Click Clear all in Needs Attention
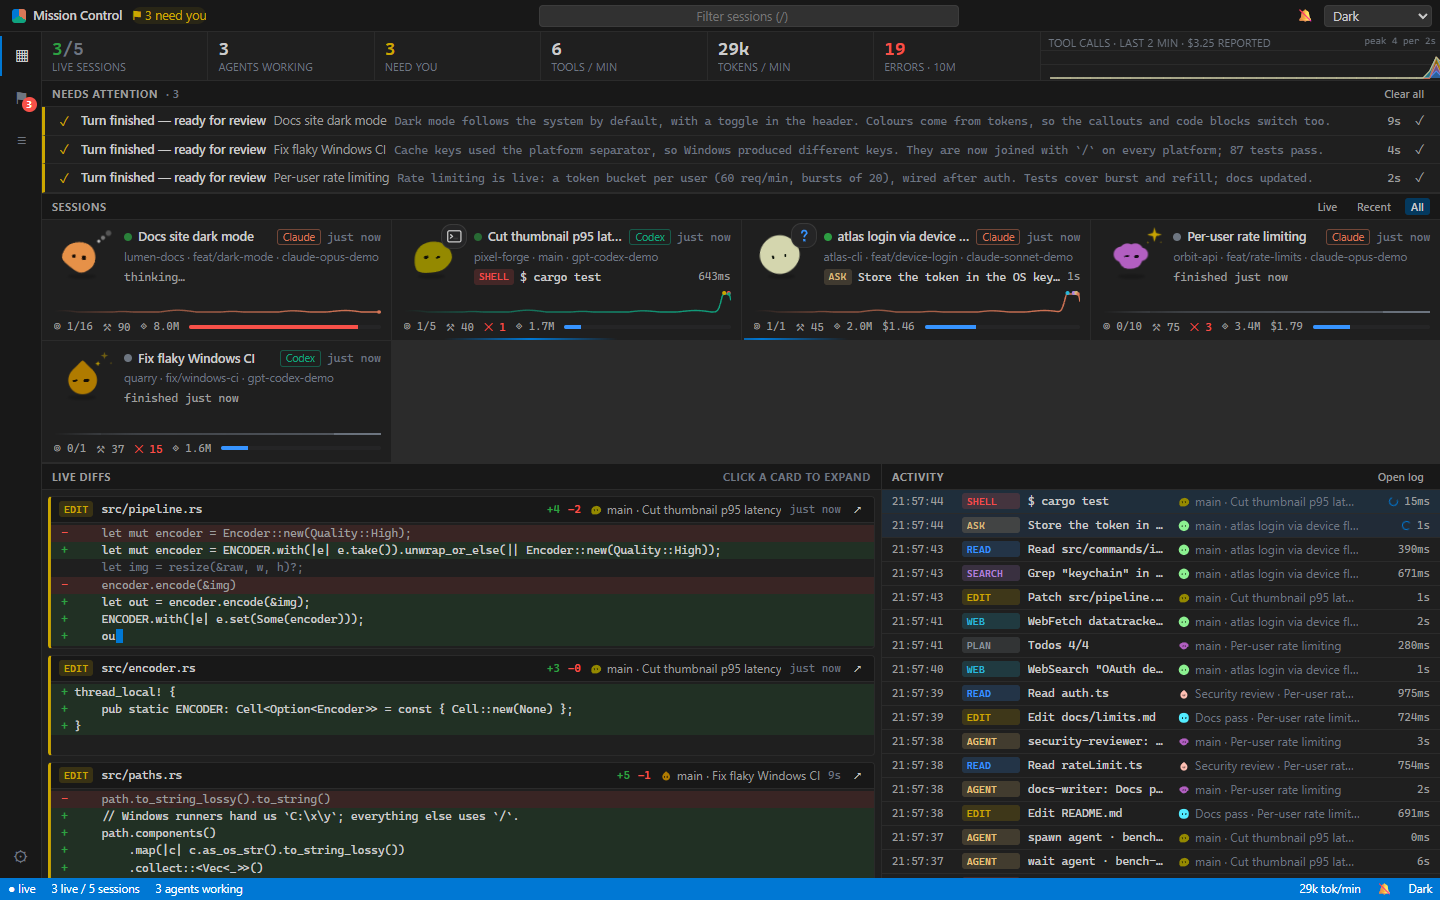 point(1404,94)
